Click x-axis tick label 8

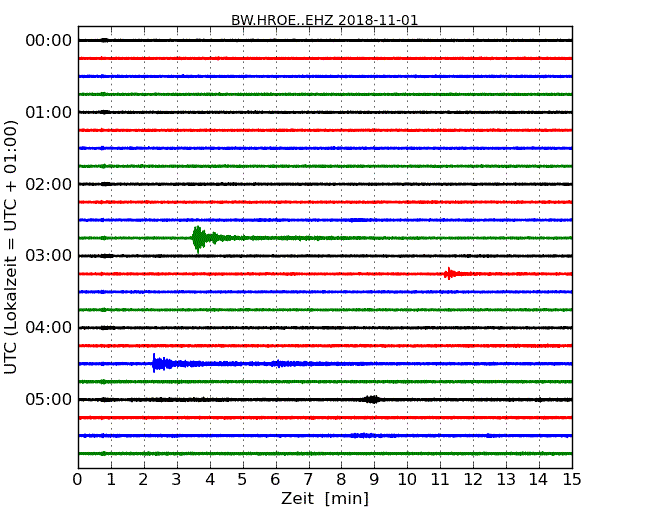(x=341, y=480)
